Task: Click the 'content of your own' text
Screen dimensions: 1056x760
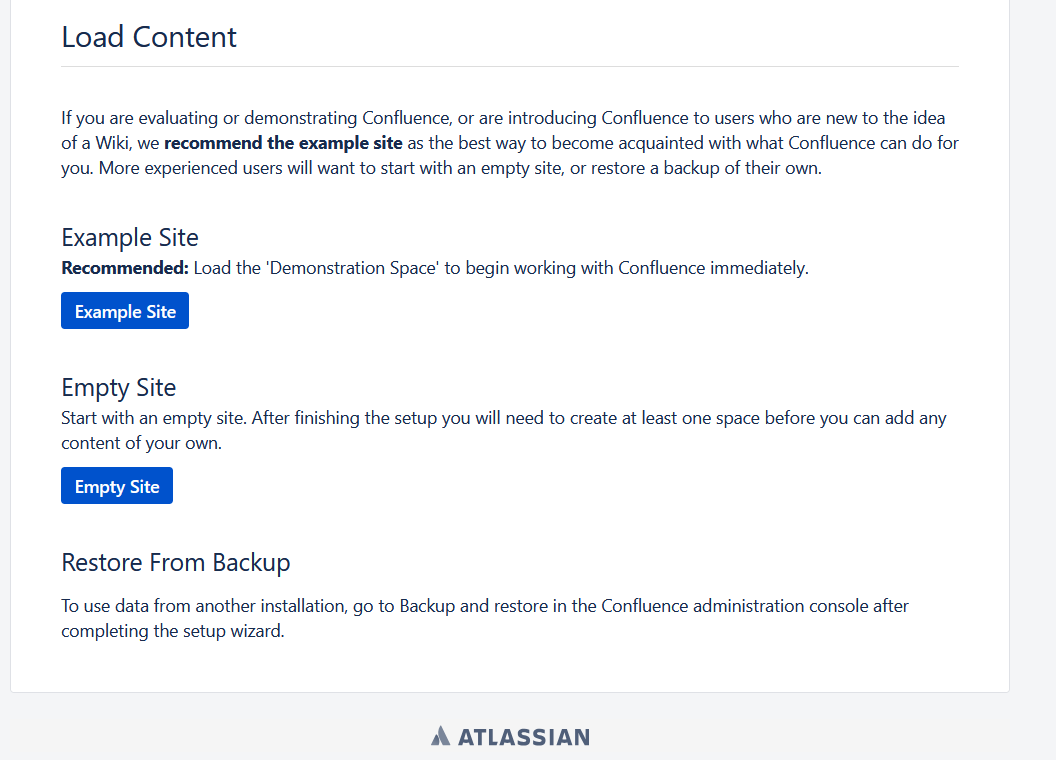Action: (140, 443)
